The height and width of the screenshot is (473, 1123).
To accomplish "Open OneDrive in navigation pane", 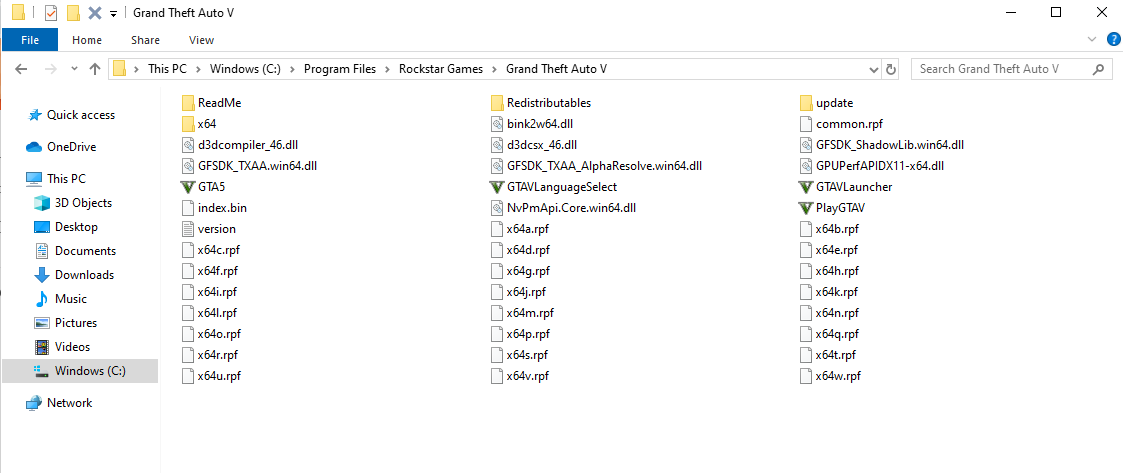I will click(71, 147).
